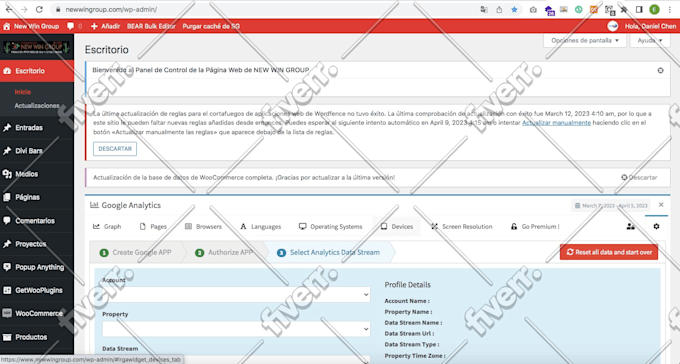Switch to the Languages tab

point(261,226)
